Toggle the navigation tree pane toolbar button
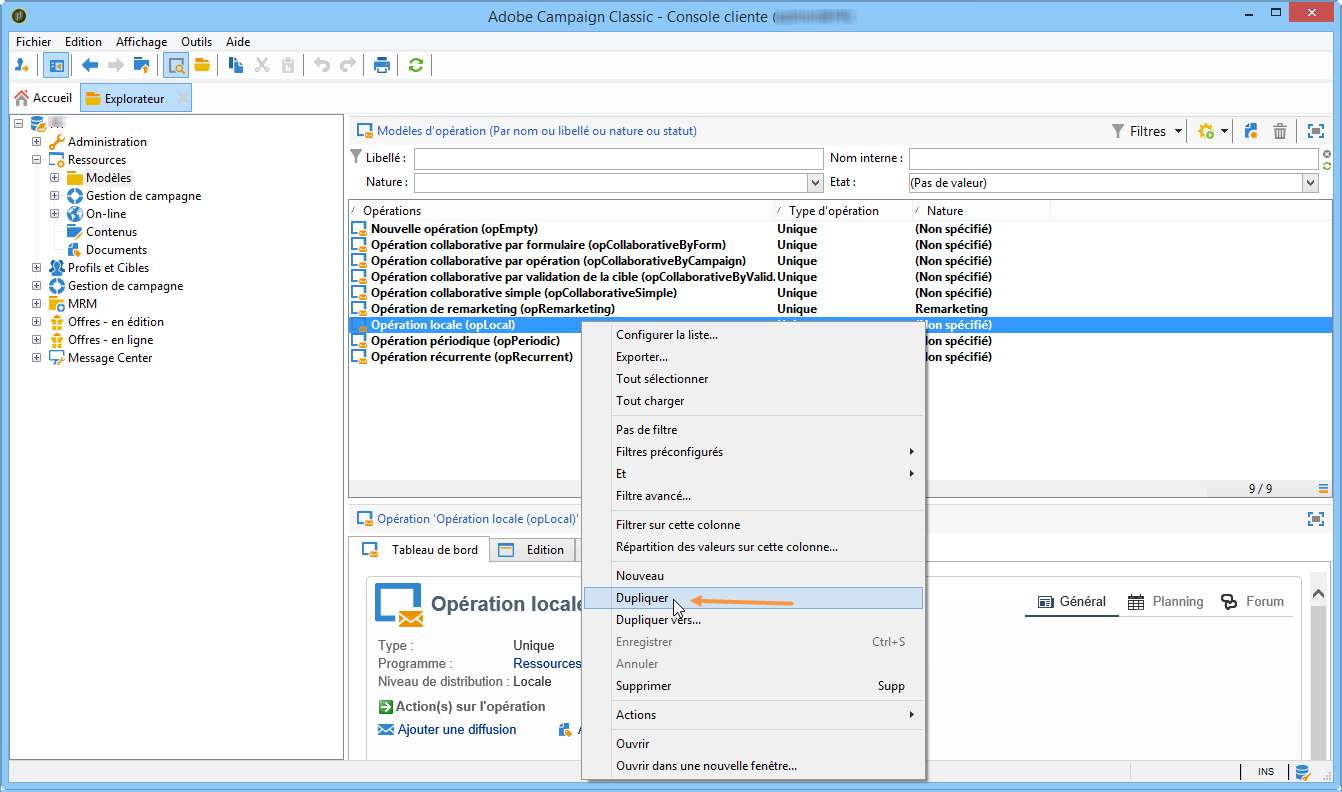The width and height of the screenshot is (1342, 792). (56, 66)
